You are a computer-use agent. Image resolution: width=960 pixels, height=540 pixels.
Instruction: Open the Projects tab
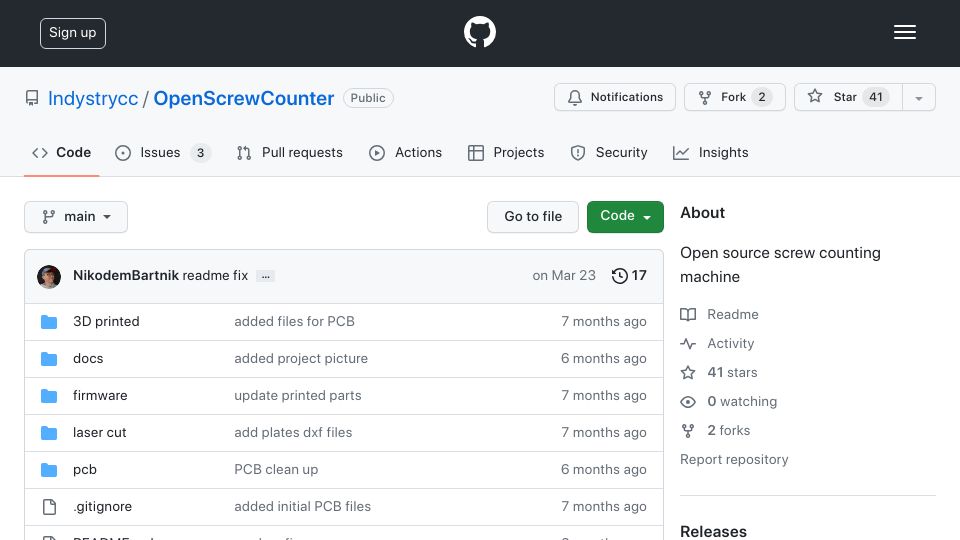click(506, 152)
